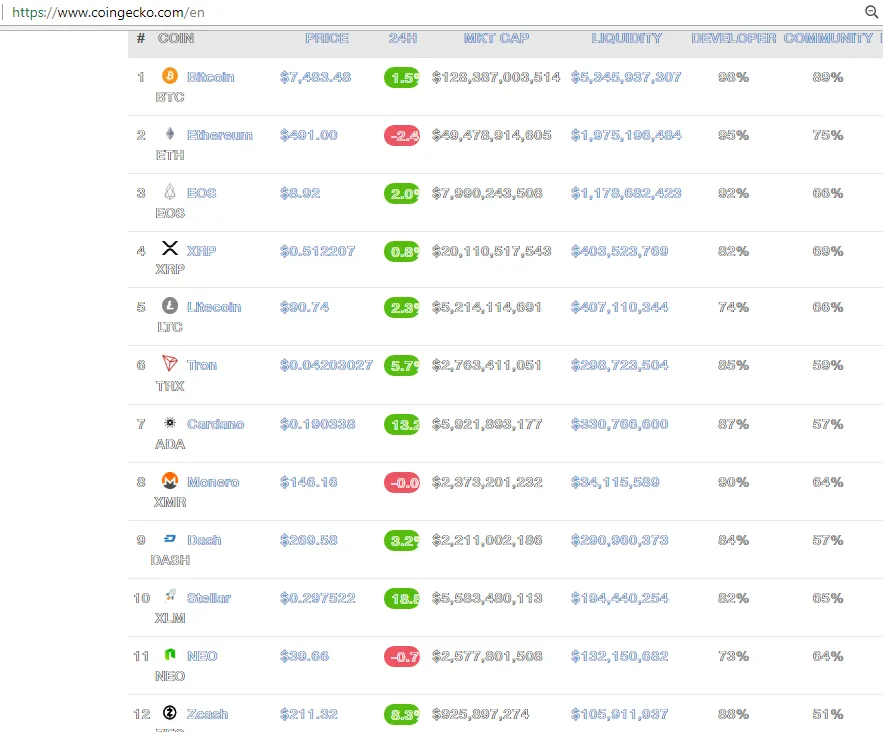The width and height of the screenshot is (883, 732).
Task: Click the Bitcoin coin logo
Action: (x=170, y=75)
